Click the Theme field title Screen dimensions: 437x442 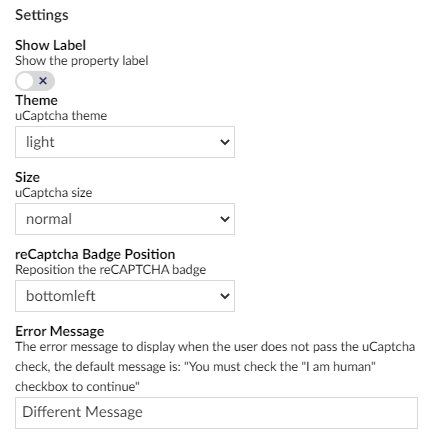[x=36, y=100]
